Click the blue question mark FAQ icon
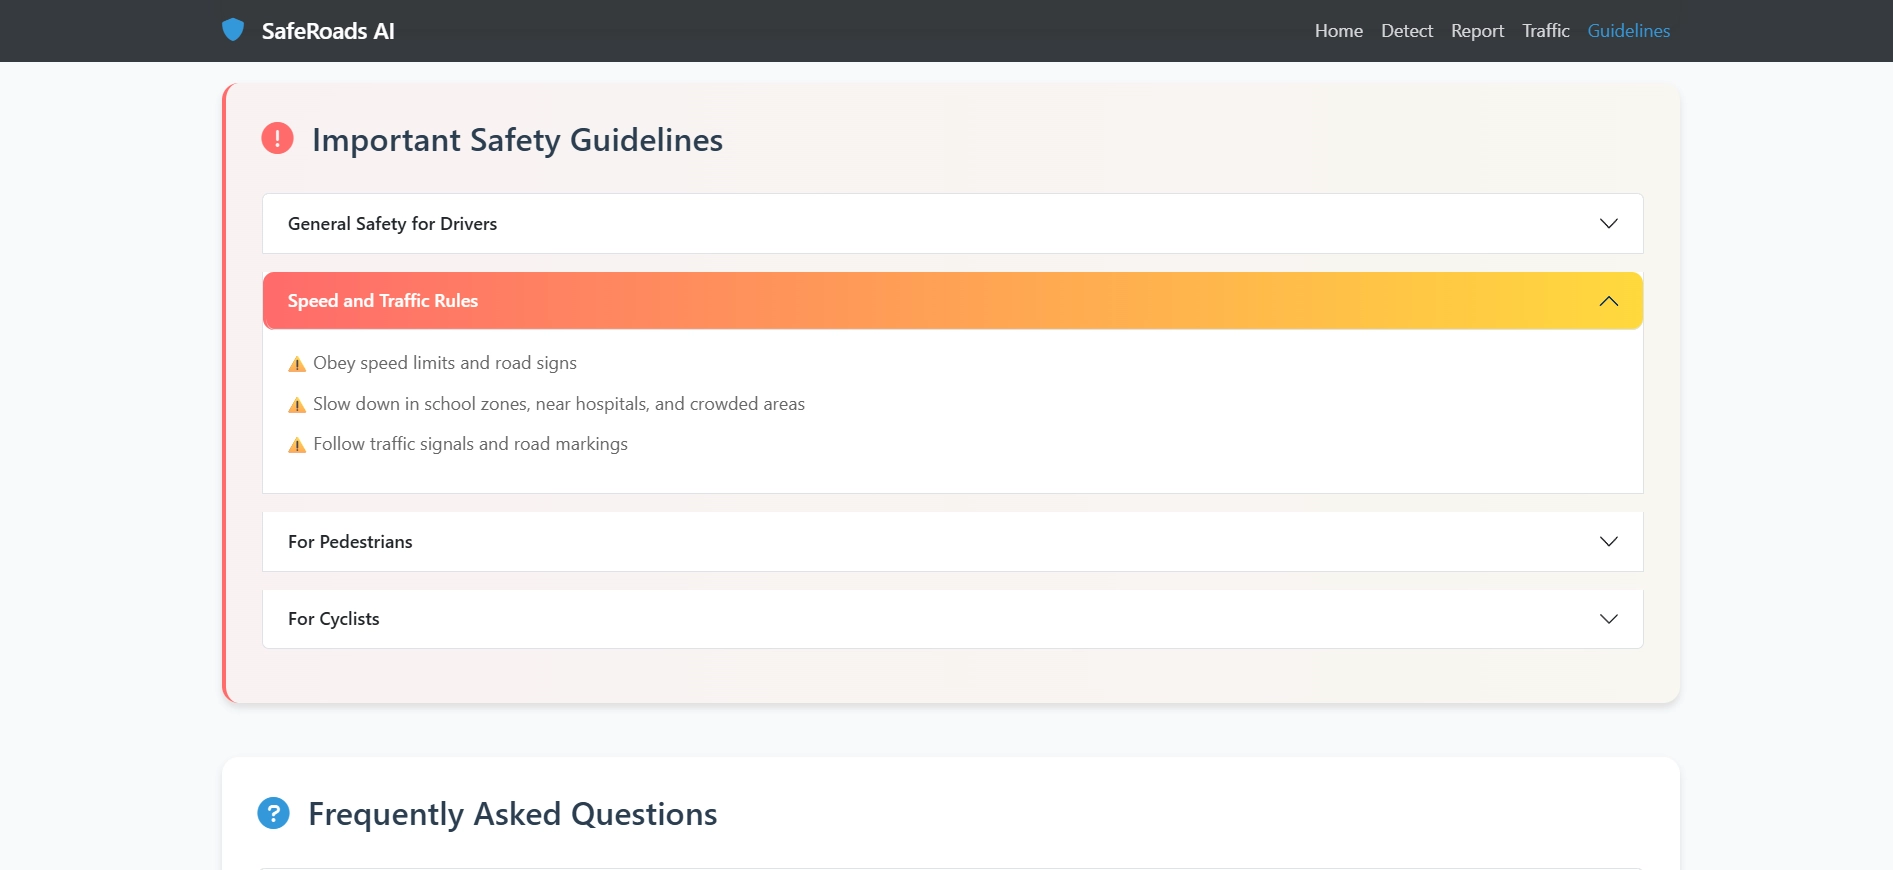The width and height of the screenshot is (1893, 870). [273, 813]
